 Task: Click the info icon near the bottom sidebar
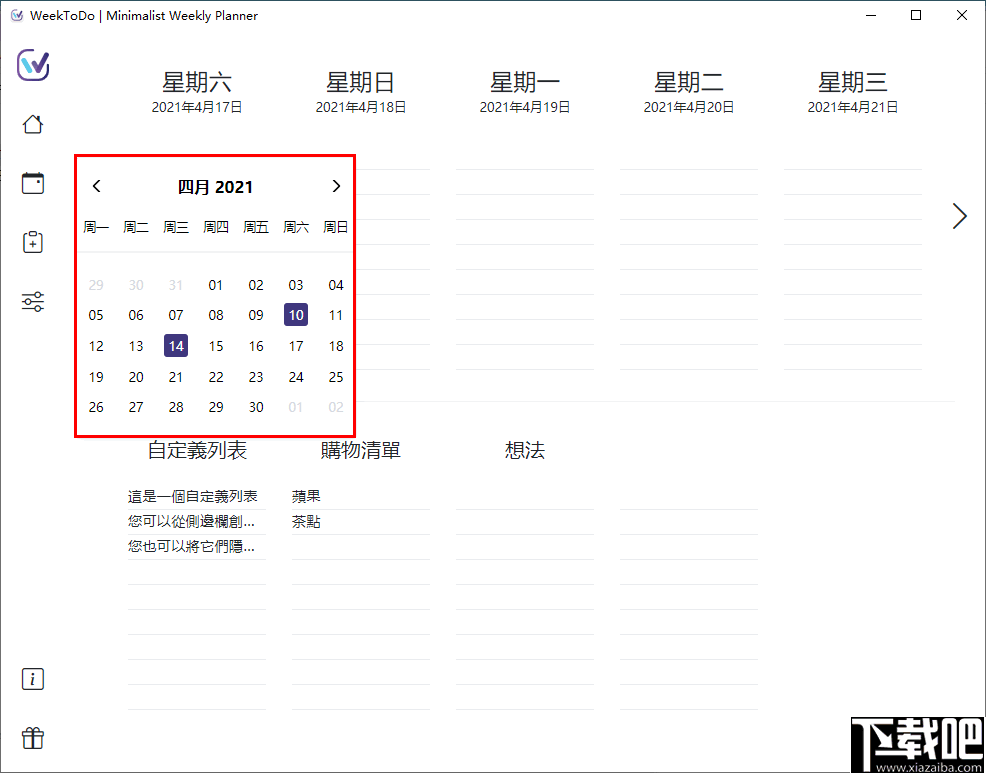tap(32, 679)
